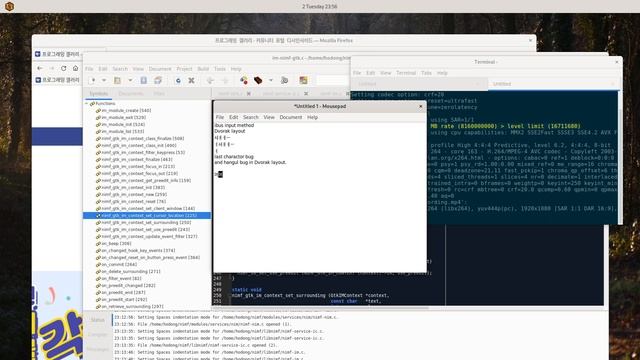
Task: Select on_retrieve_surrounding [297] in symbol list
Action: click(133, 307)
